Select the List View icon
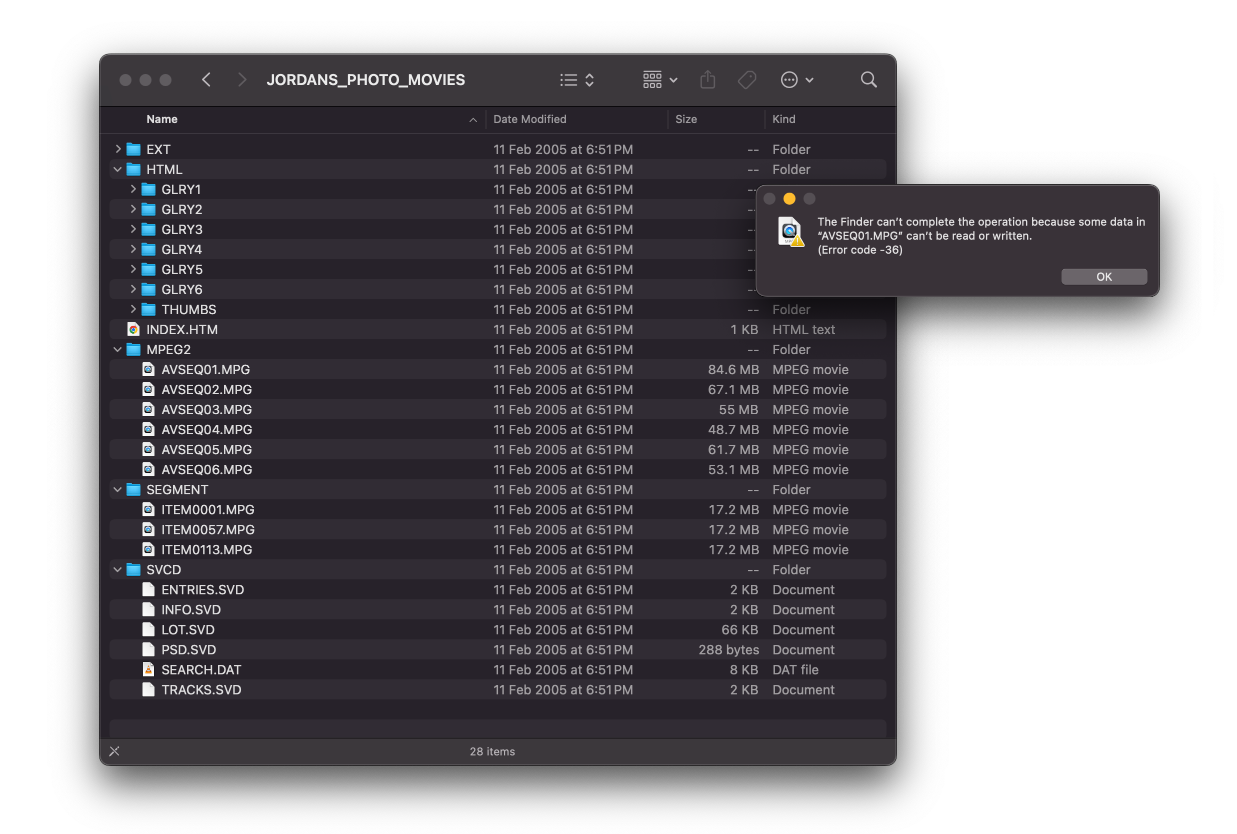The height and width of the screenshot is (834, 1237). coord(569,79)
